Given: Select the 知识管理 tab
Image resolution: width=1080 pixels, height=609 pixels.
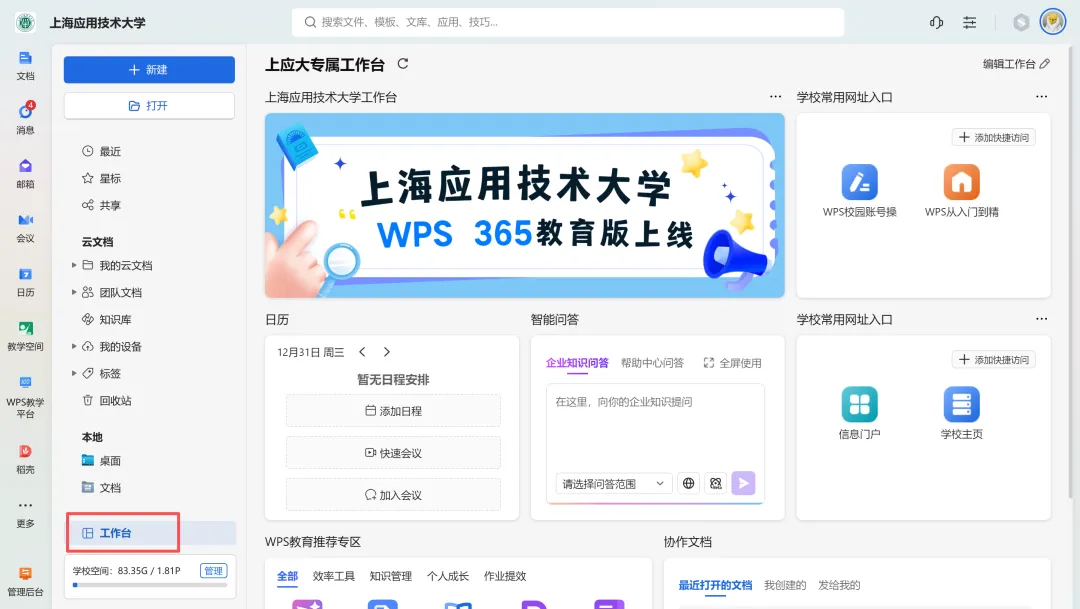Looking at the screenshot, I should click(x=391, y=576).
